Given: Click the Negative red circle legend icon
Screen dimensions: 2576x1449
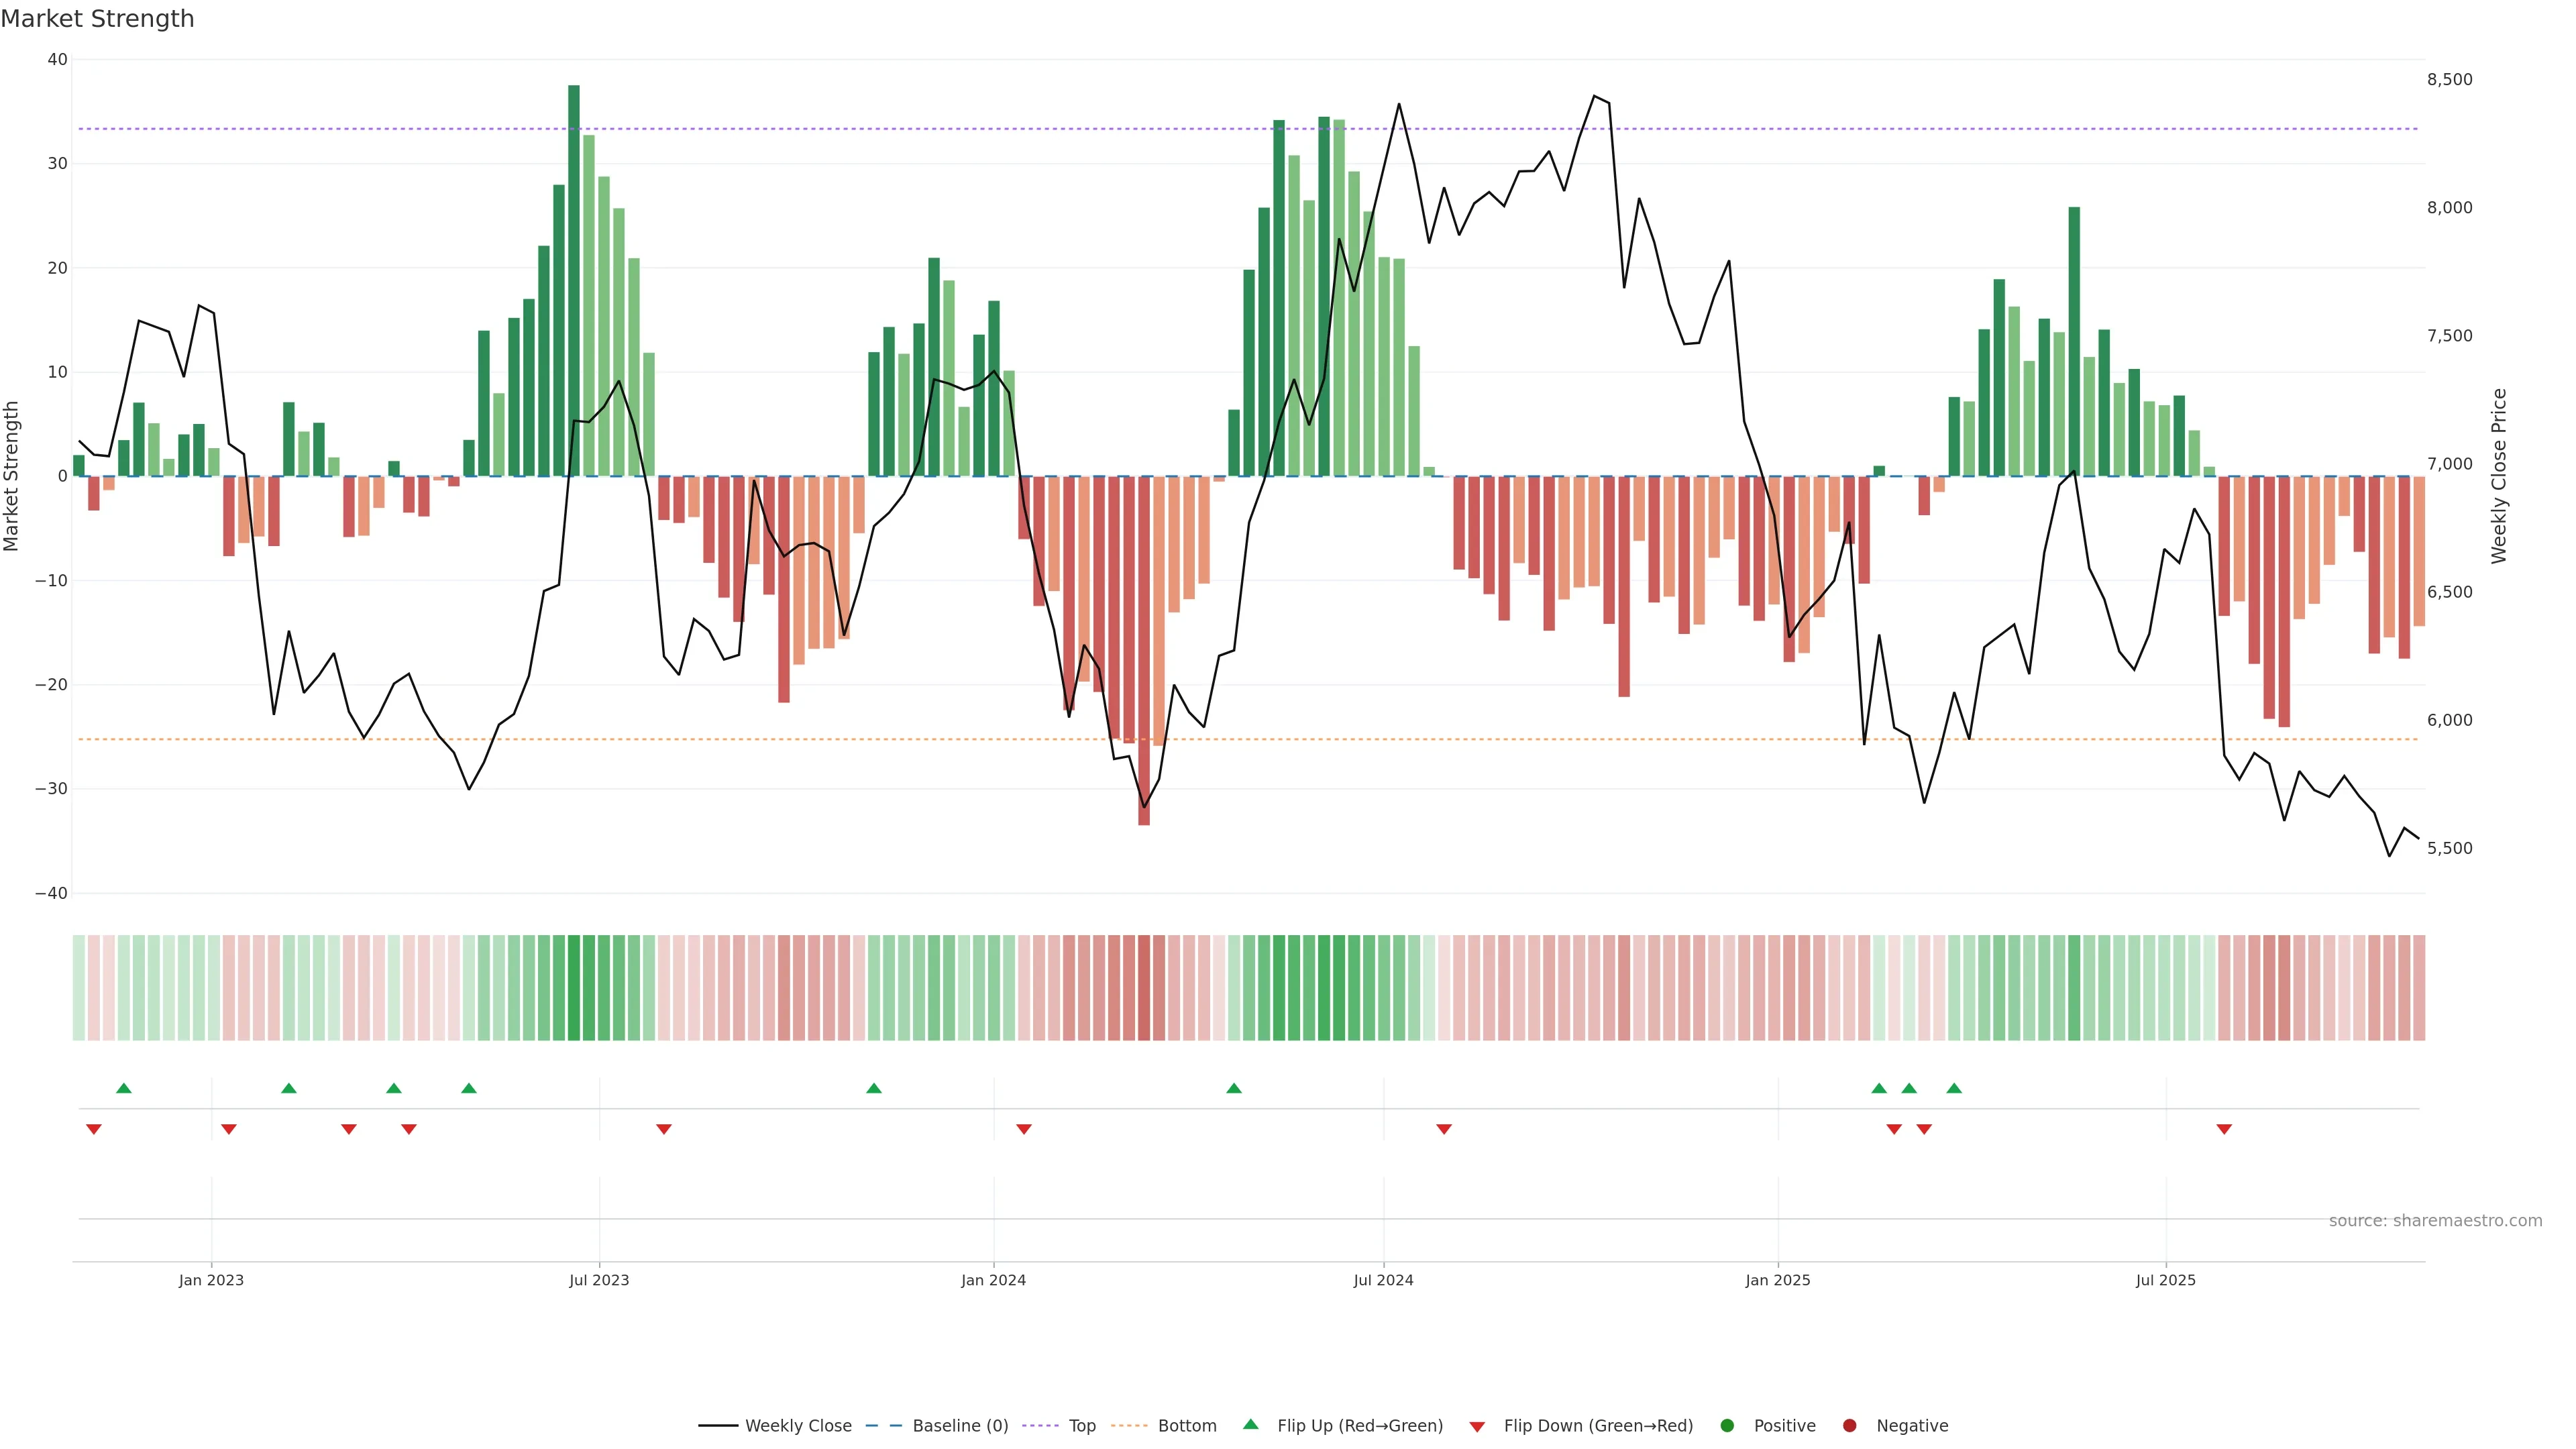Looking at the screenshot, I should (1849, 1426).
